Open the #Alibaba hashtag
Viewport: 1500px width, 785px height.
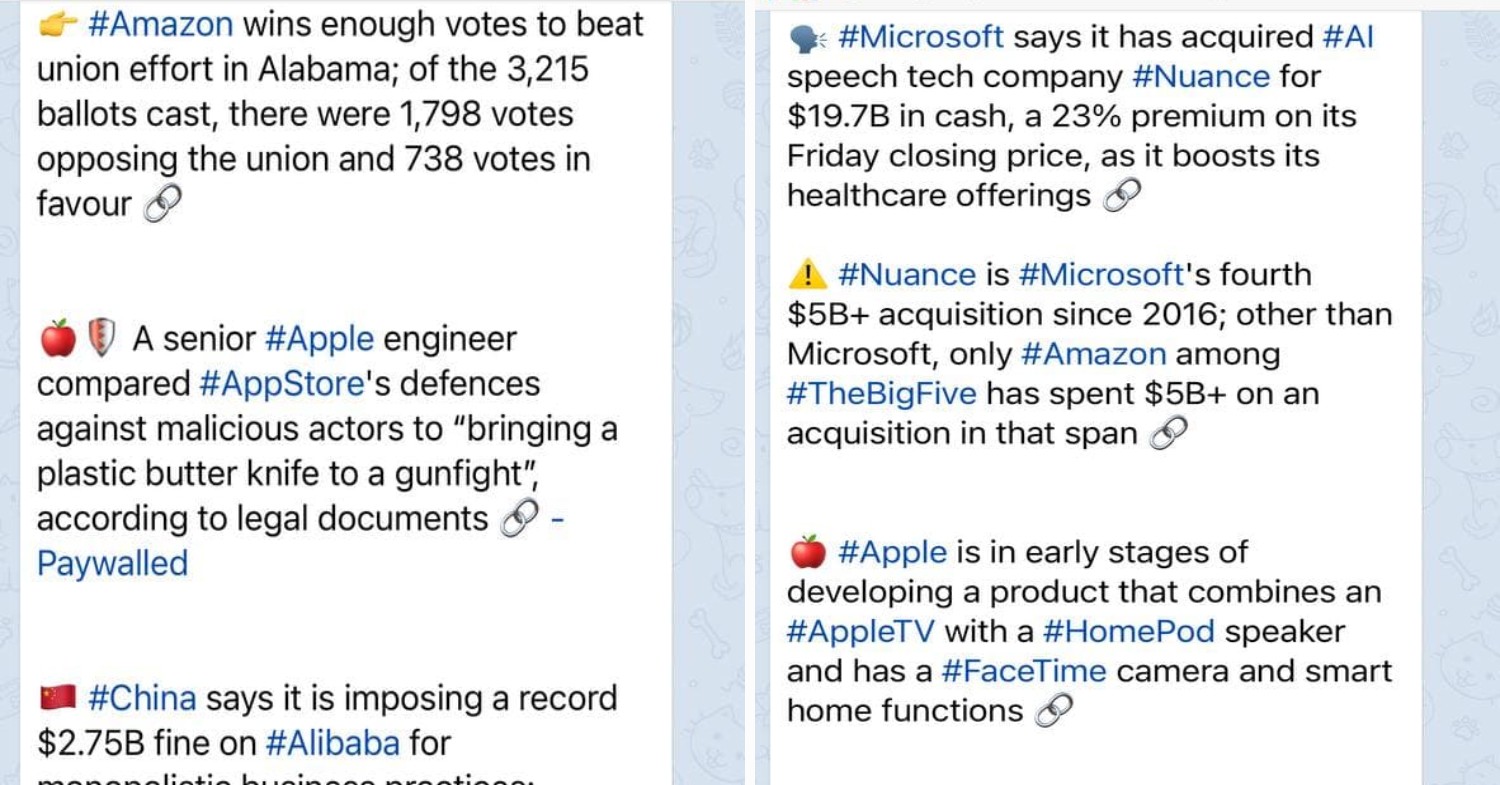[x=332, y=743]
